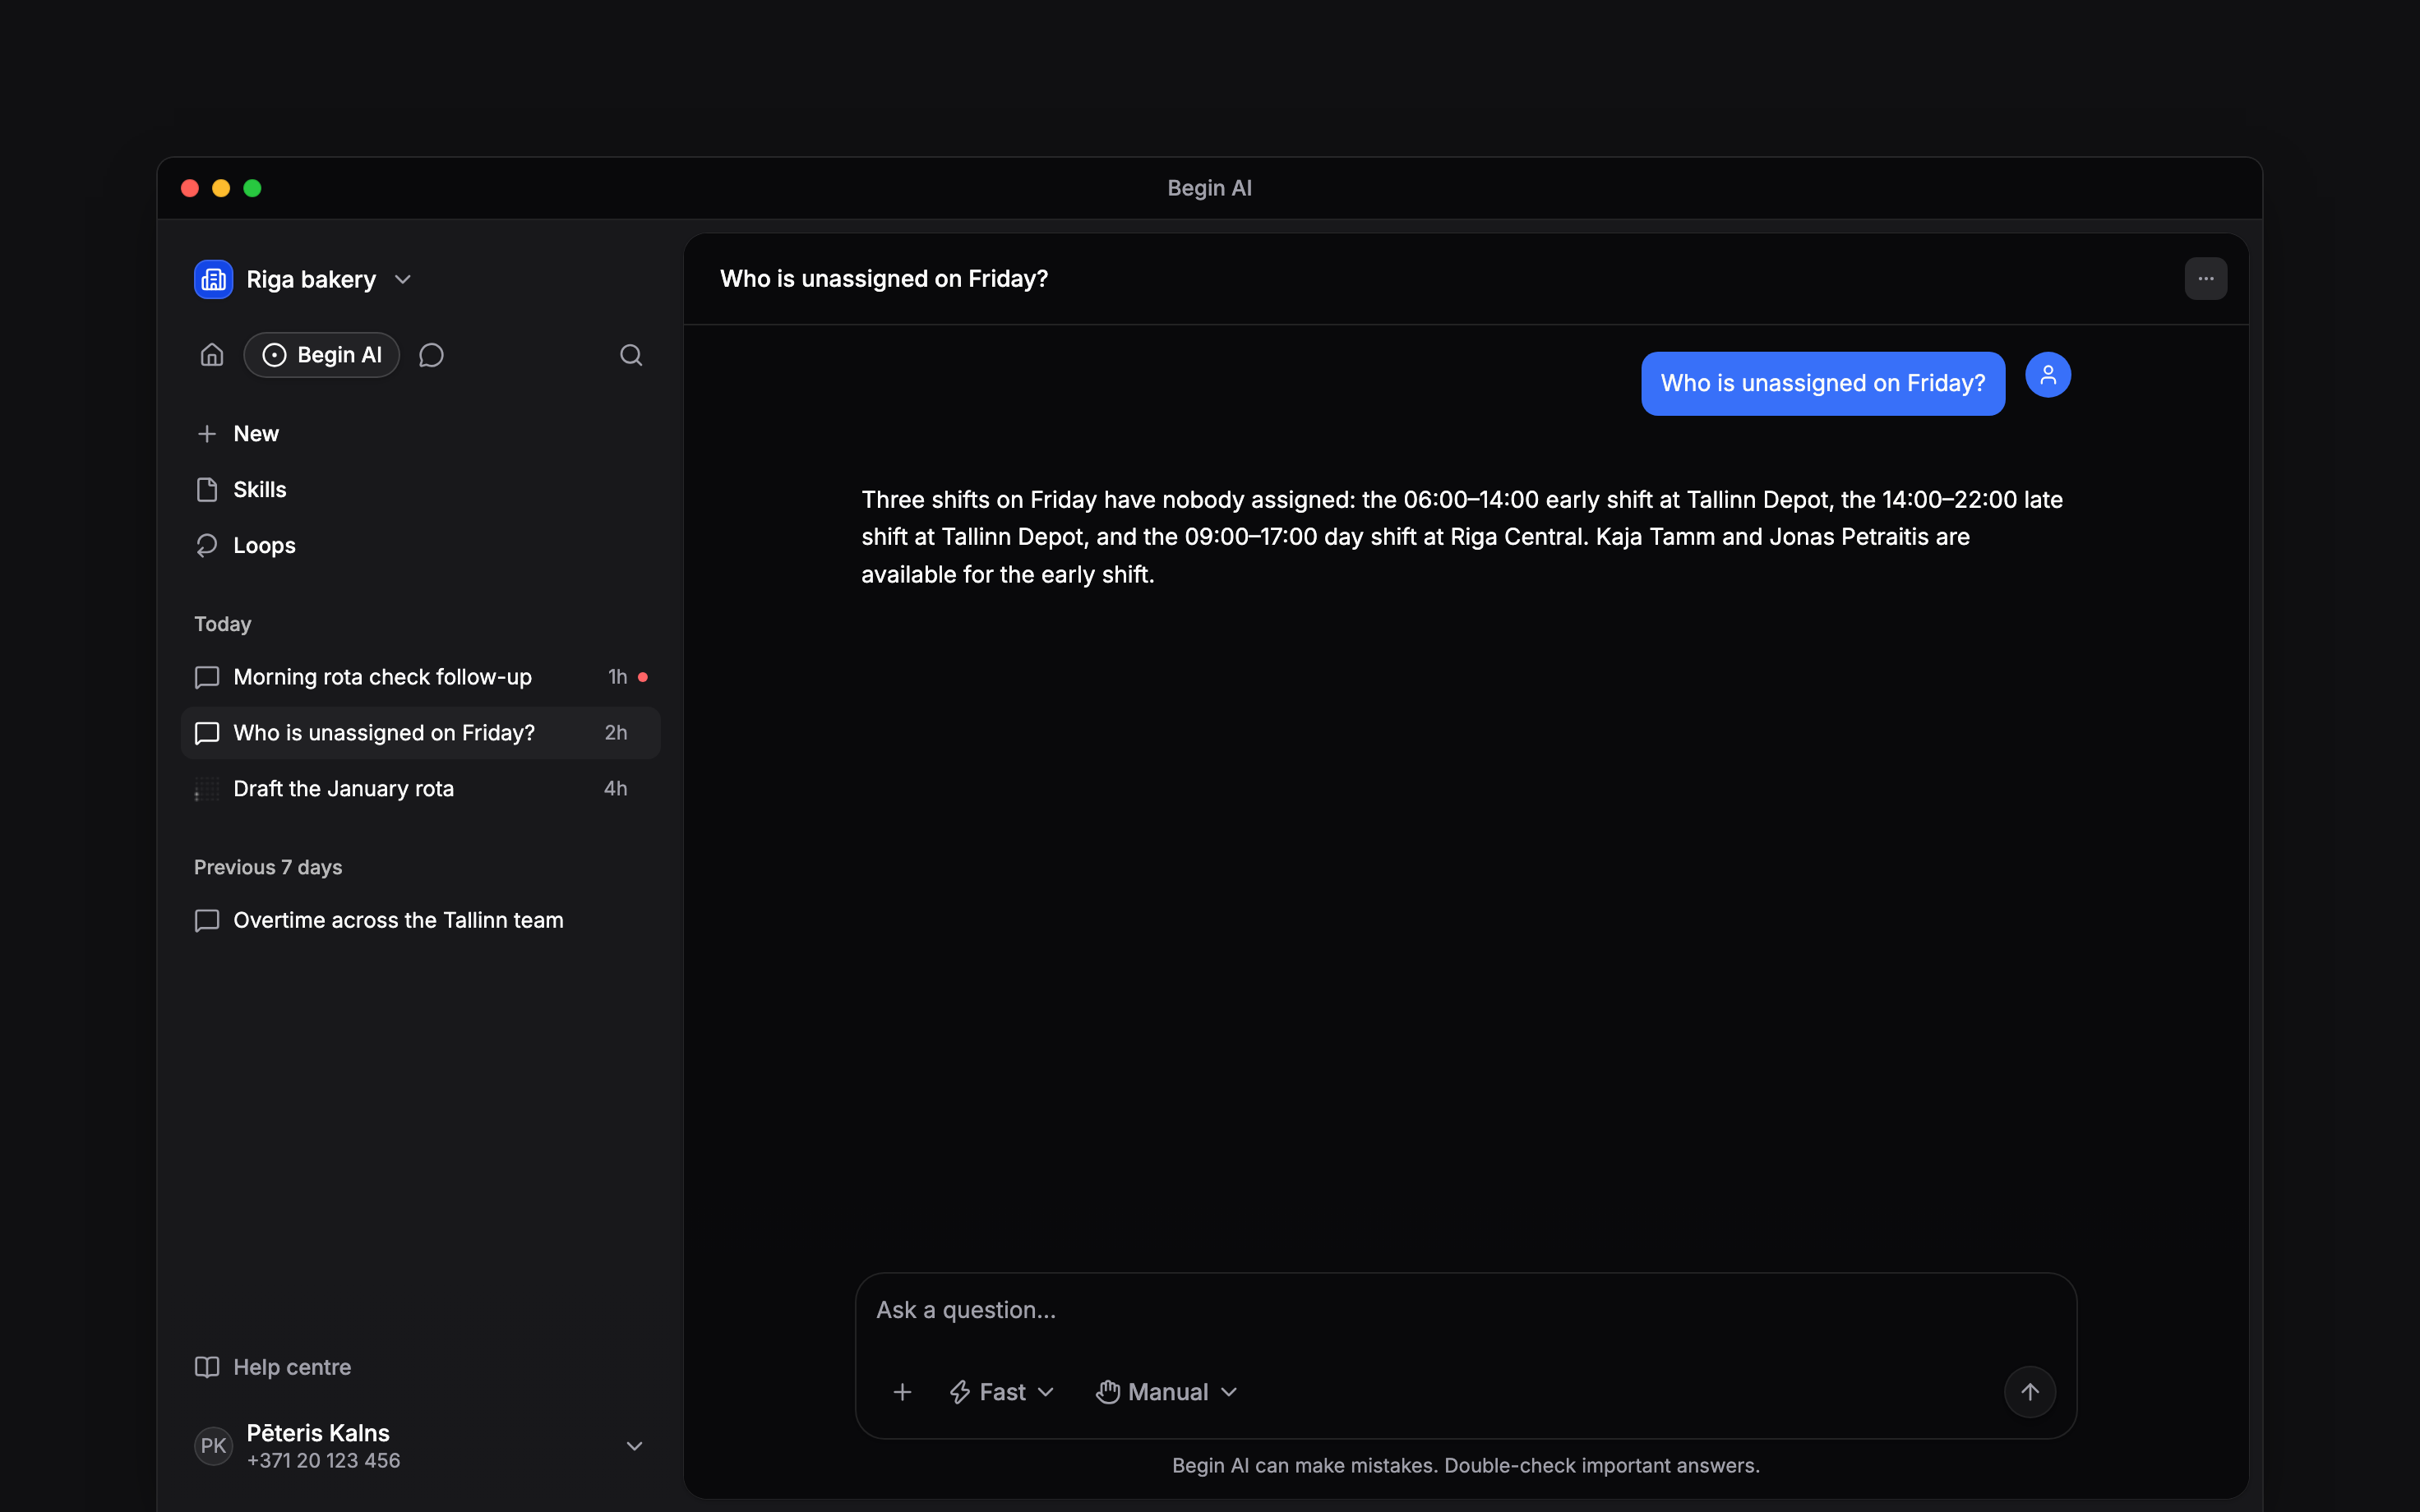
Task: Click the 4h timestamp on January rota
Action: click(616, 789)
